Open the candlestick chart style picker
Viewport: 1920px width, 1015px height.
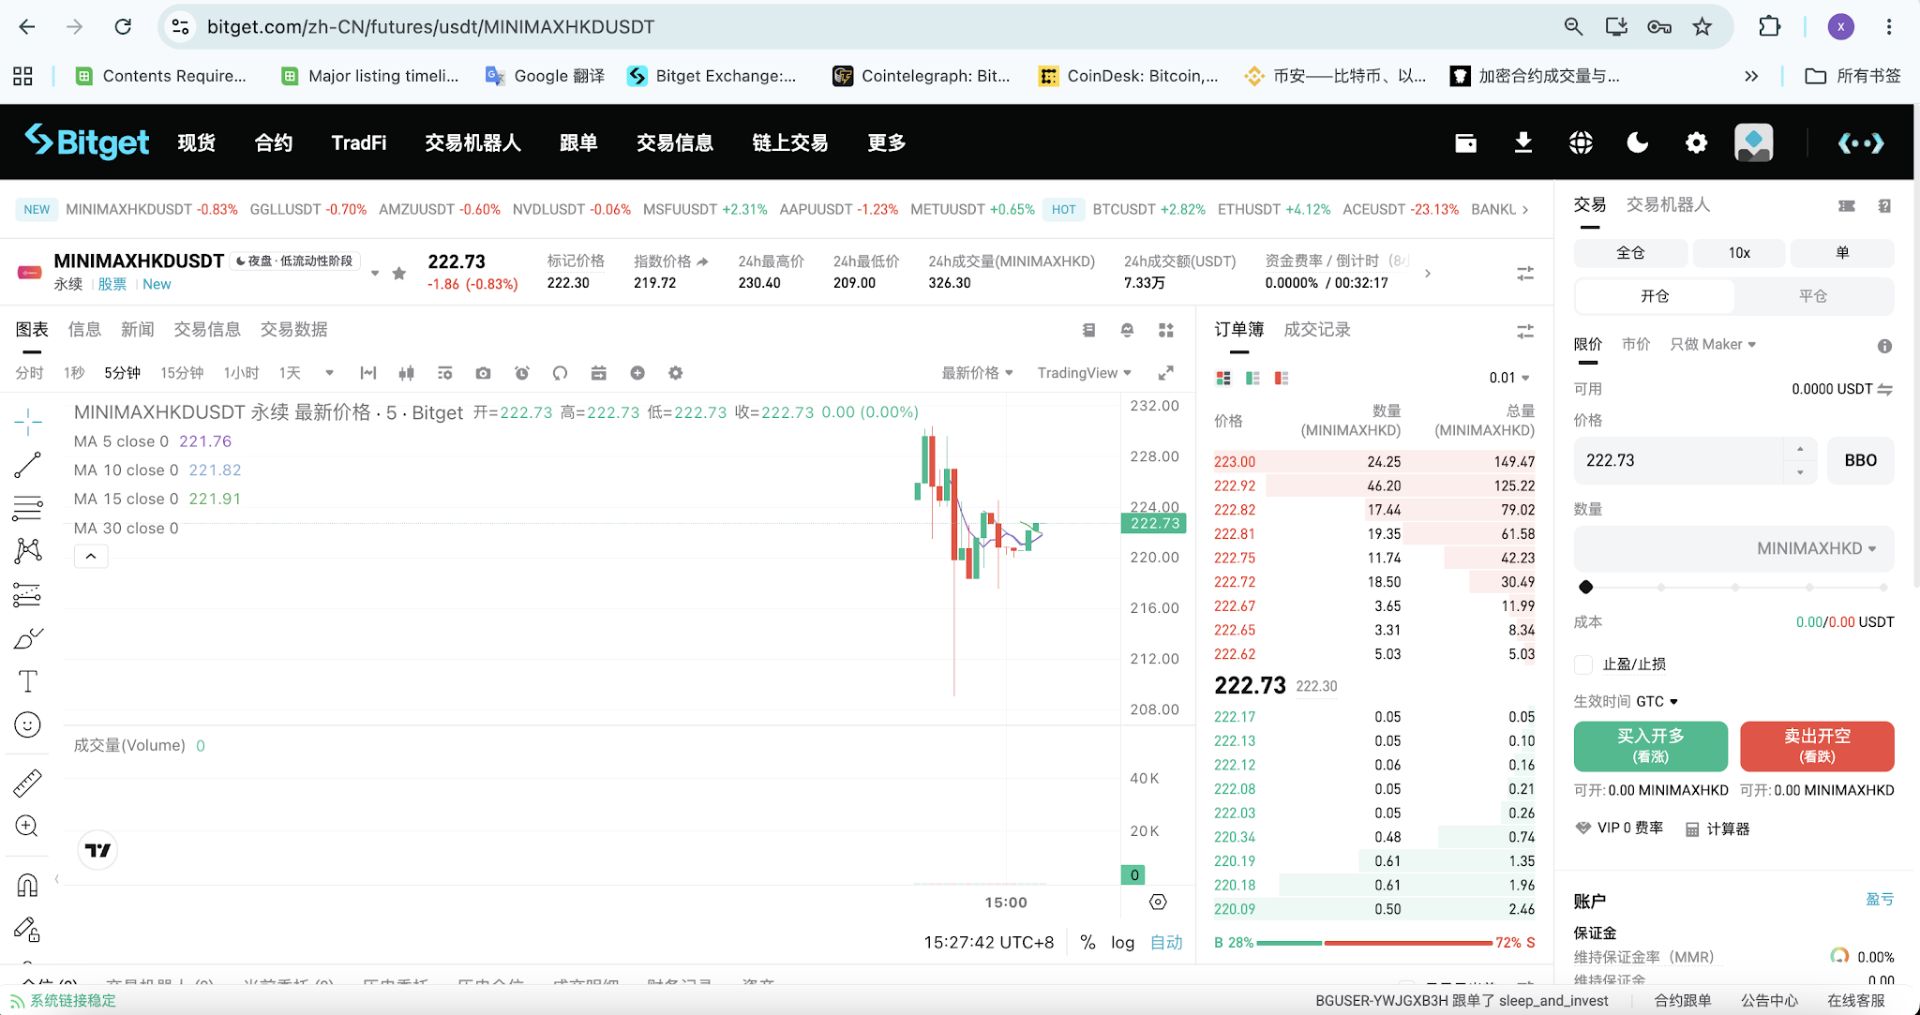pos(406,373)
